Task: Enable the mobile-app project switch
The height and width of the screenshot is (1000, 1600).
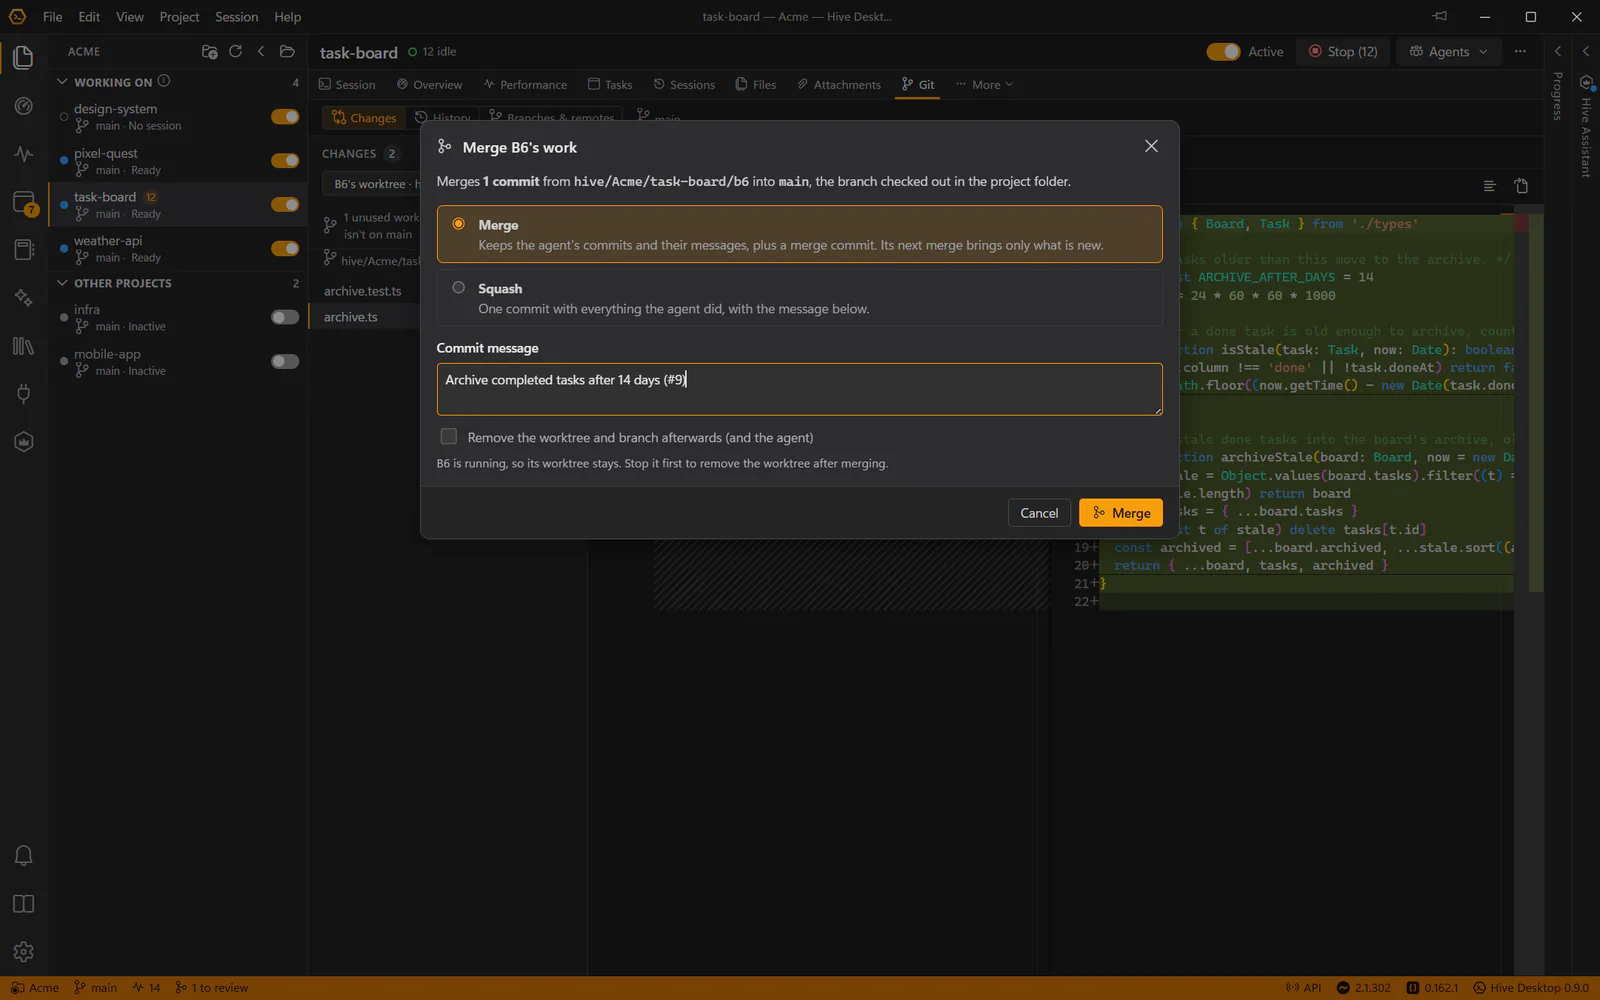Action: (285, 362)
